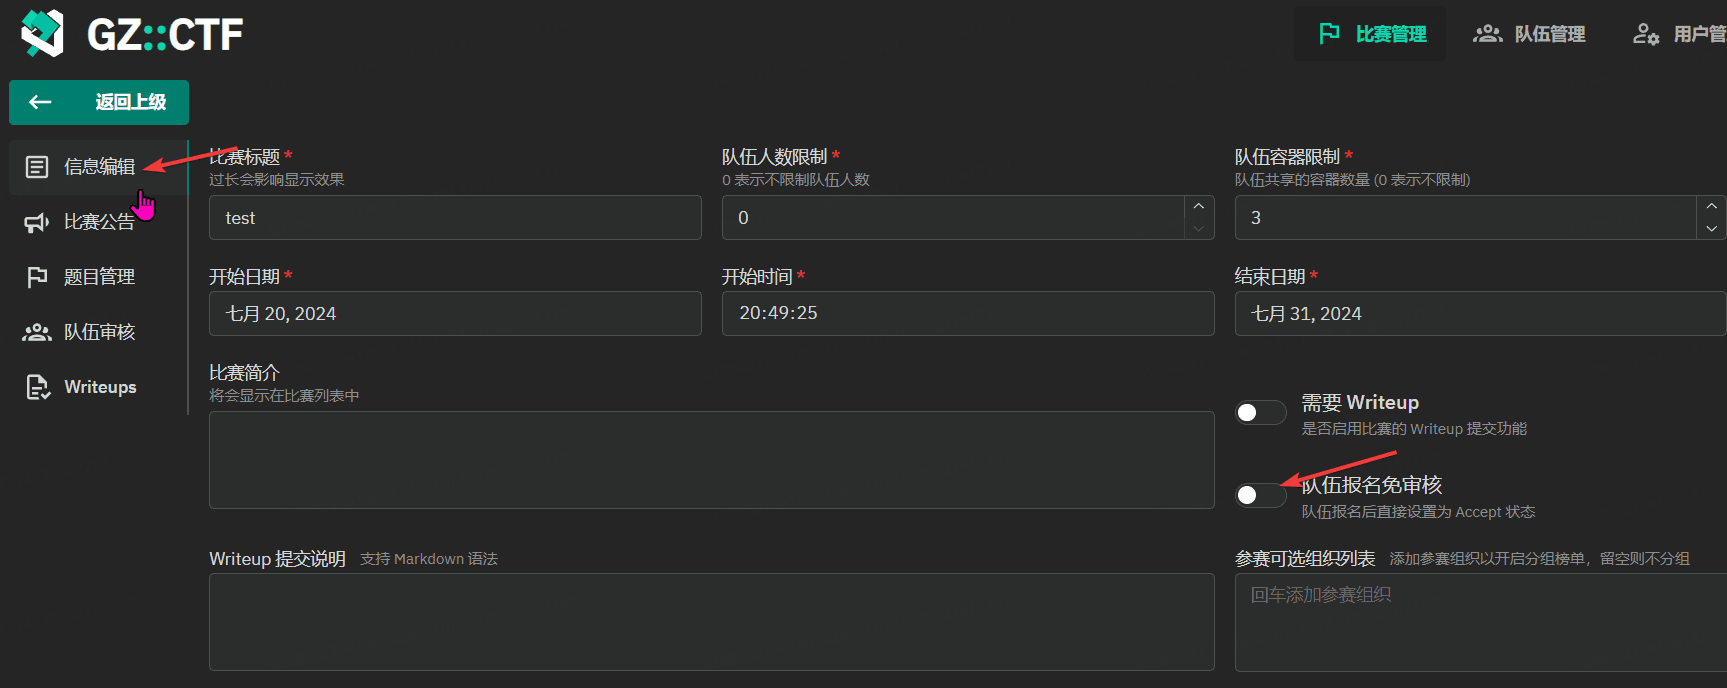
Task: Click the 用户管理 user-gear icon
Action: pos(1646,34)
